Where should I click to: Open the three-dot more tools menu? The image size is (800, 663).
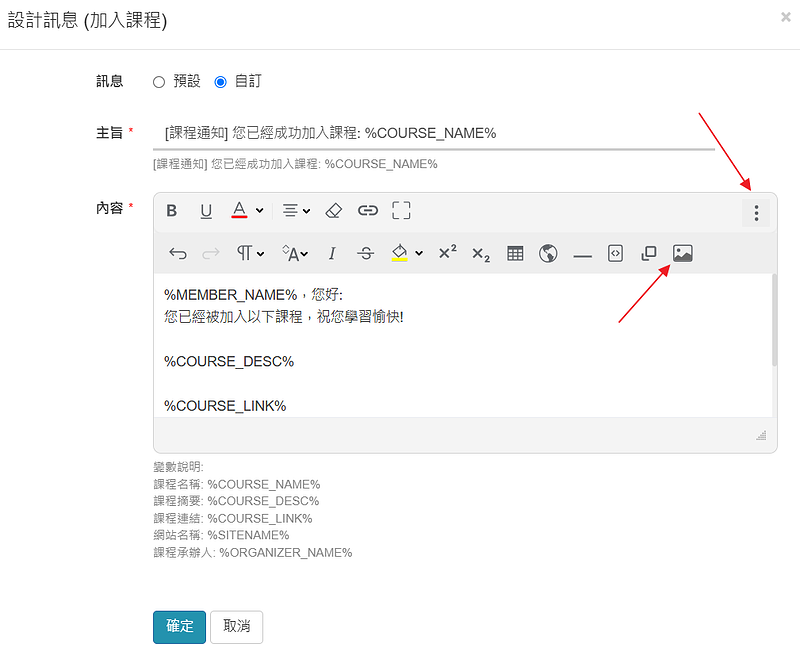pyautogui.click(x=756, y=212)
